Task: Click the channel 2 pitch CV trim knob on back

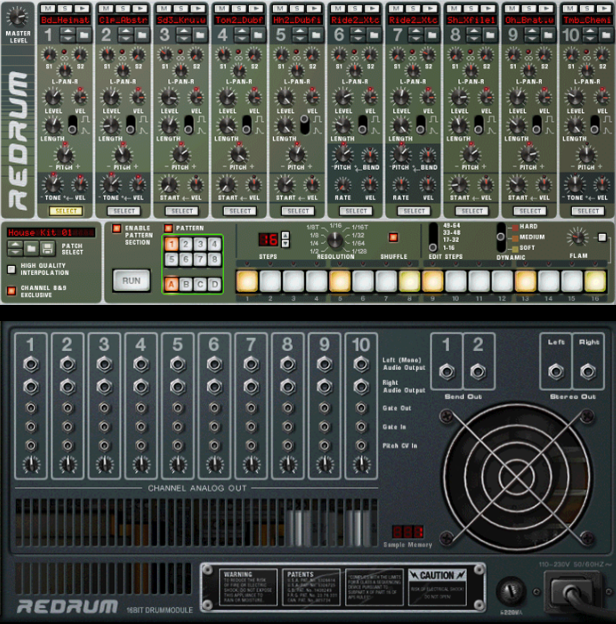Action: point(68,464)
